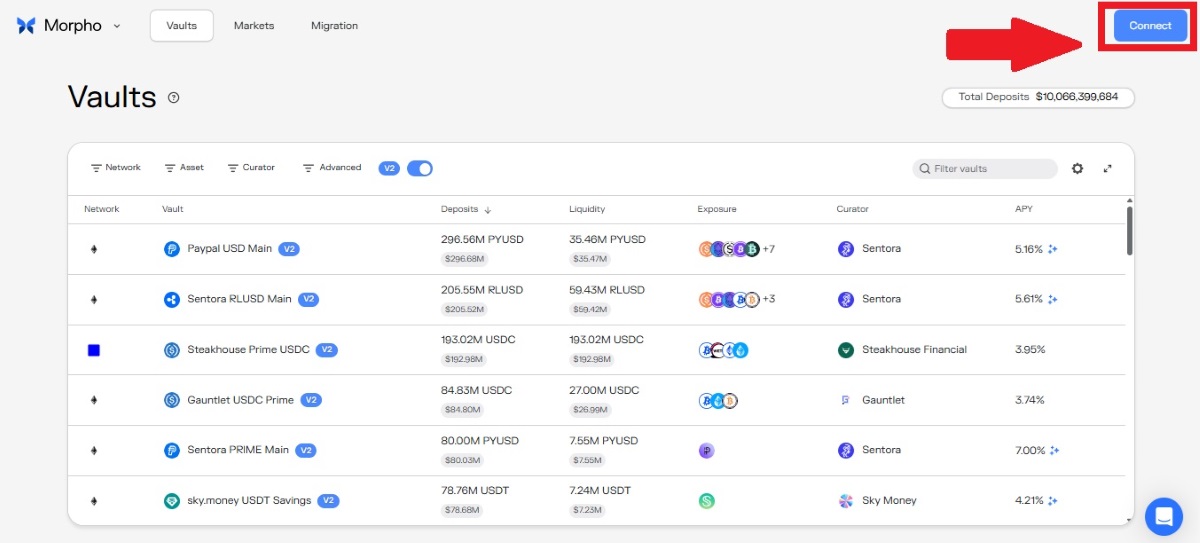Click the Steakhouse Financial curator icon

pos(846,350)
